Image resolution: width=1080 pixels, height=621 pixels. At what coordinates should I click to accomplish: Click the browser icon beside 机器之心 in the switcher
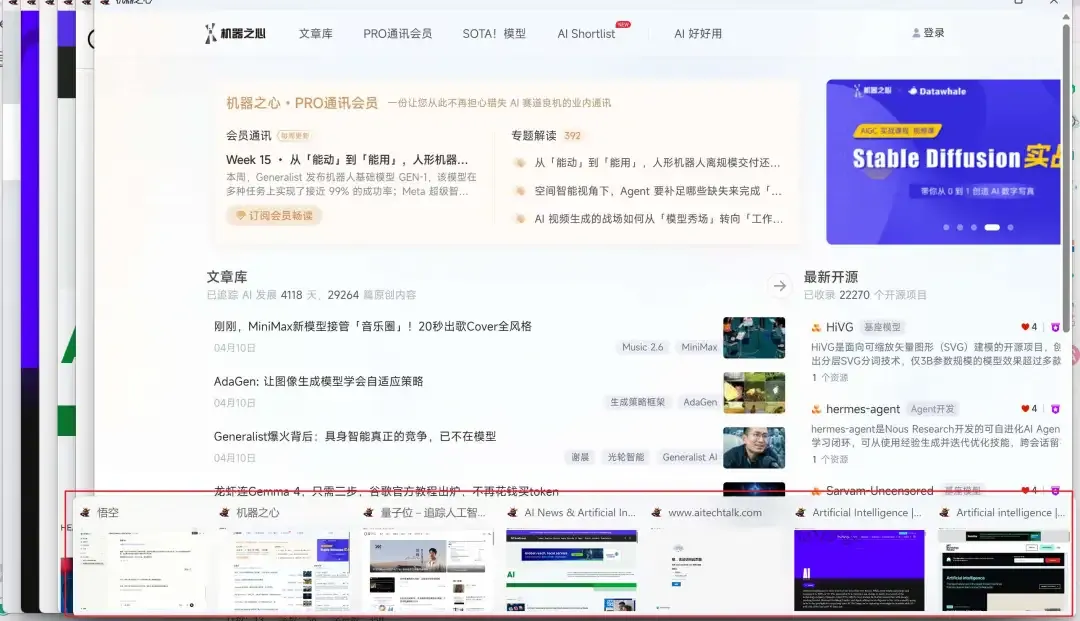click(x=225, y=512)
